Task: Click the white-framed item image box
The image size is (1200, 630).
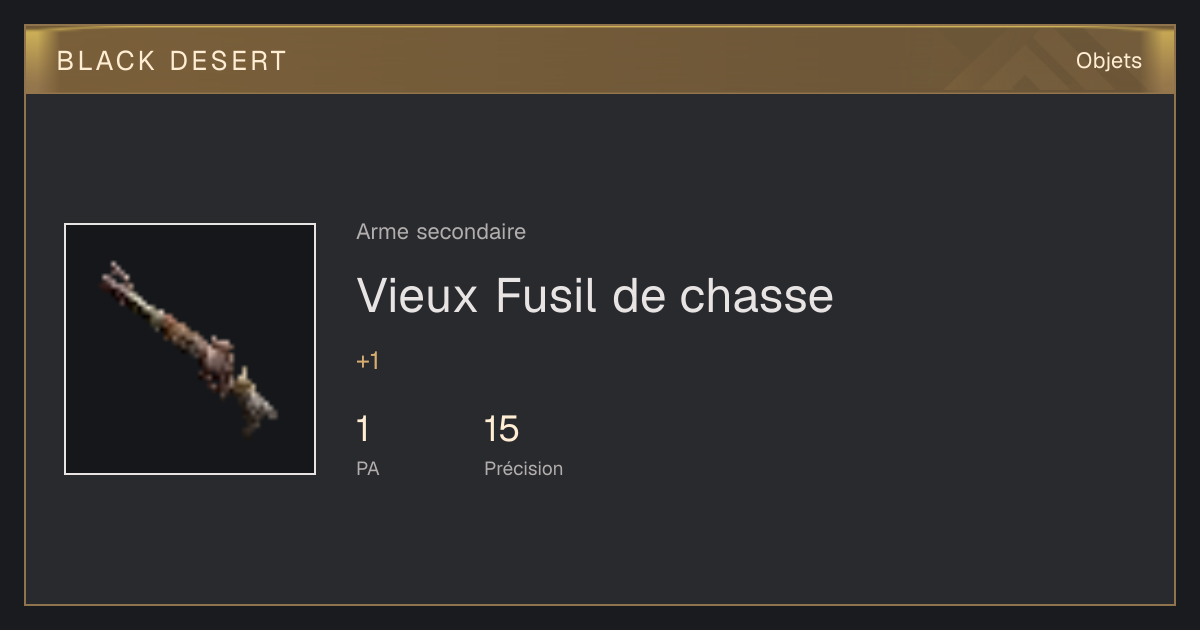Action: (x=190, y=349)
